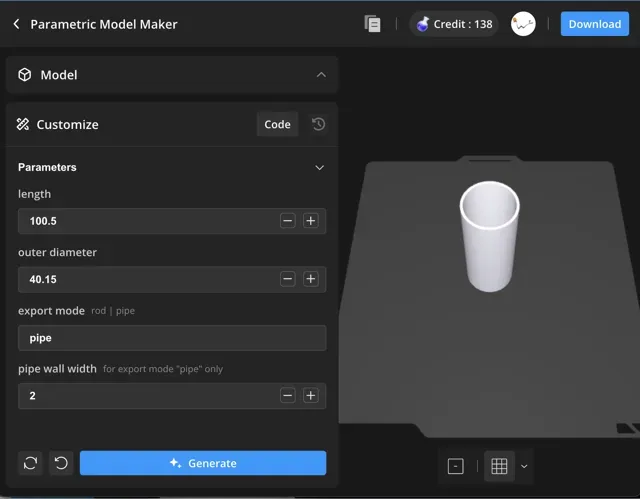Decrease the pipe wall width
This screenshot has width=640, height=499.
288,395
